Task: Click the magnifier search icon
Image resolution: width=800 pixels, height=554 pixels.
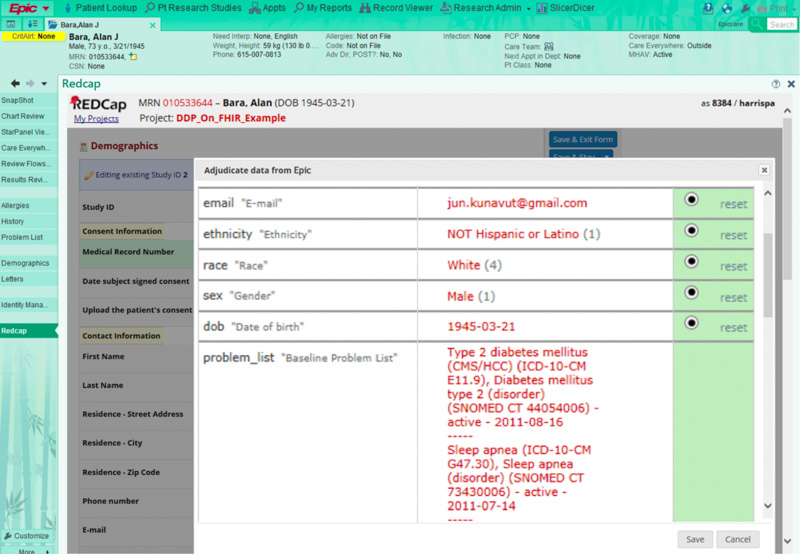Action: coord(757,24)
